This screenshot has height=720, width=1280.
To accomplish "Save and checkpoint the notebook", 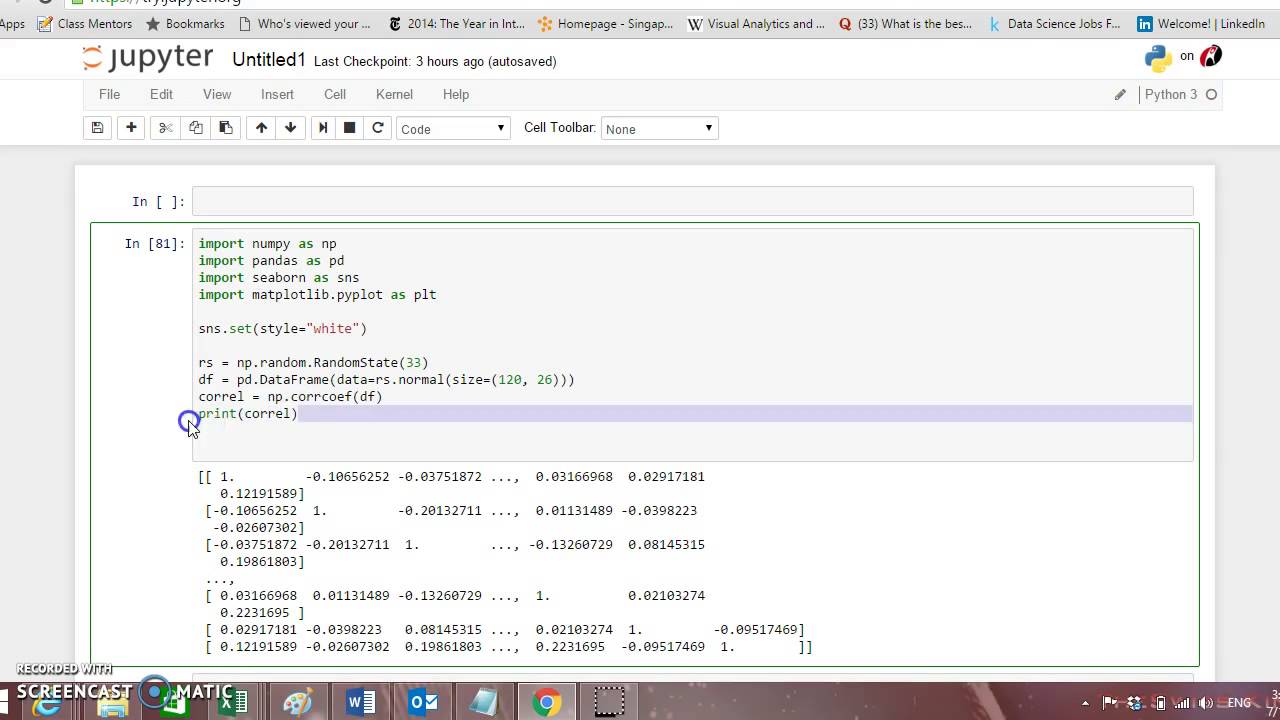I will (x=97, y=128).
